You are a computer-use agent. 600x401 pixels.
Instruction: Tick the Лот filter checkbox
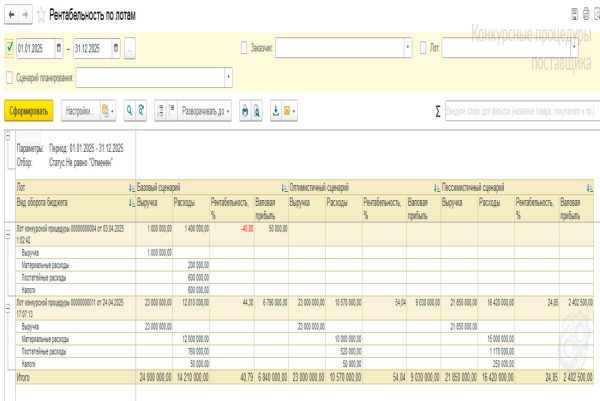click(423, 47)
